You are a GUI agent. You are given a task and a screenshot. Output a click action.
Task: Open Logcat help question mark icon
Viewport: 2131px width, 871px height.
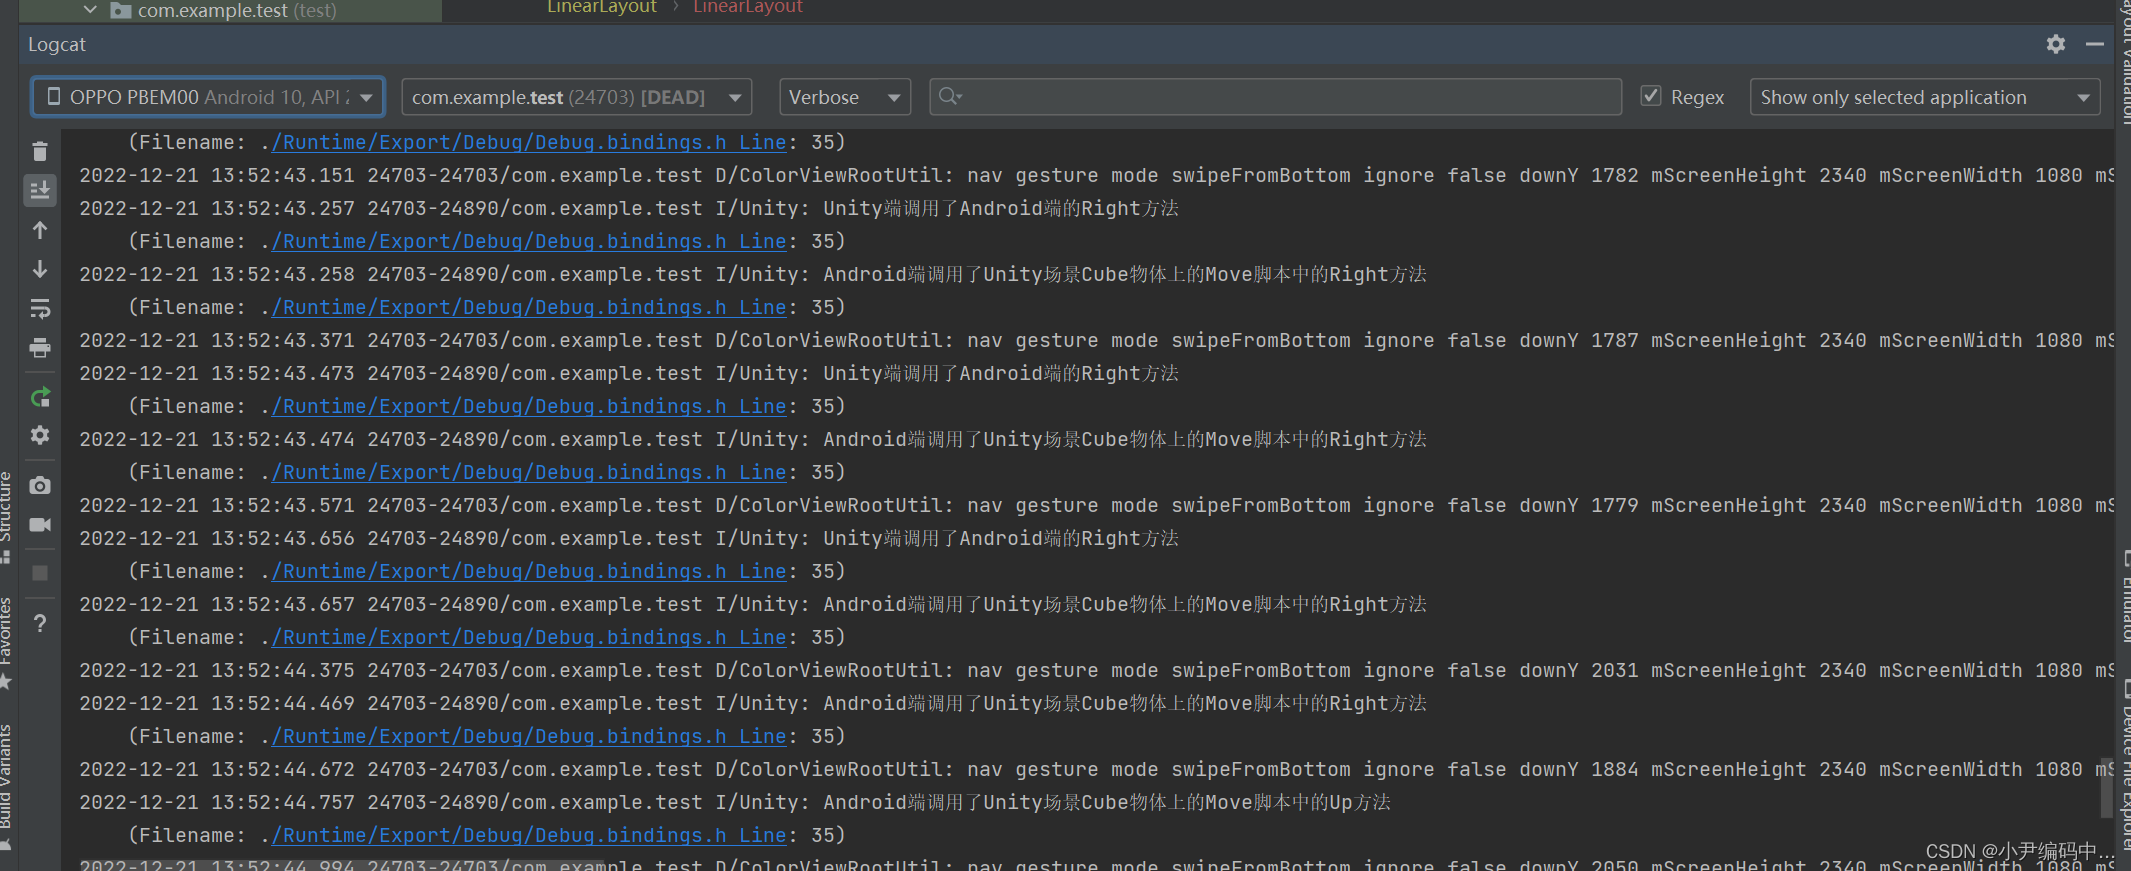40,624
